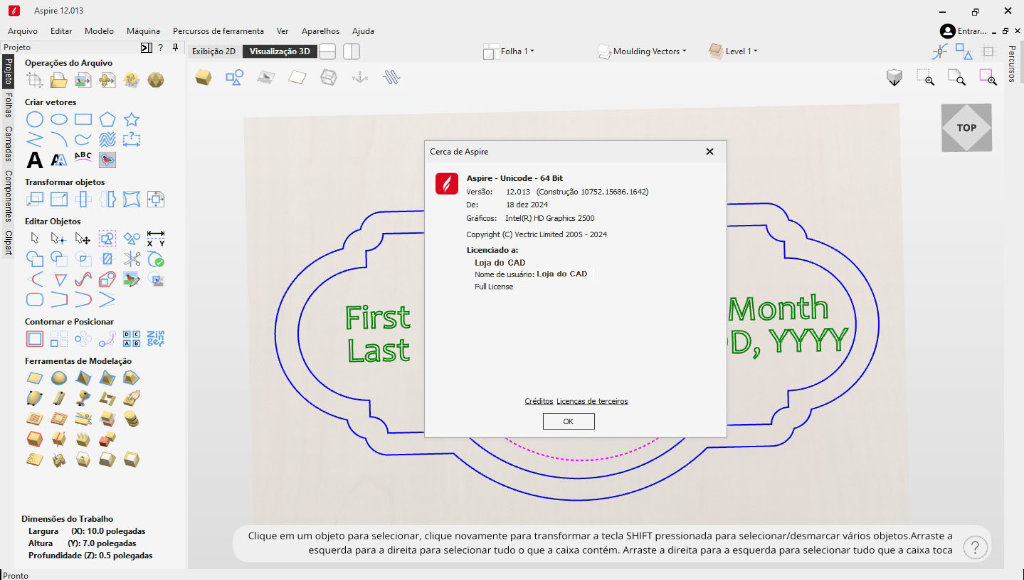Toggle the horizontal split view button
The image size is (1024, 580).
click(x=328, y=51)
